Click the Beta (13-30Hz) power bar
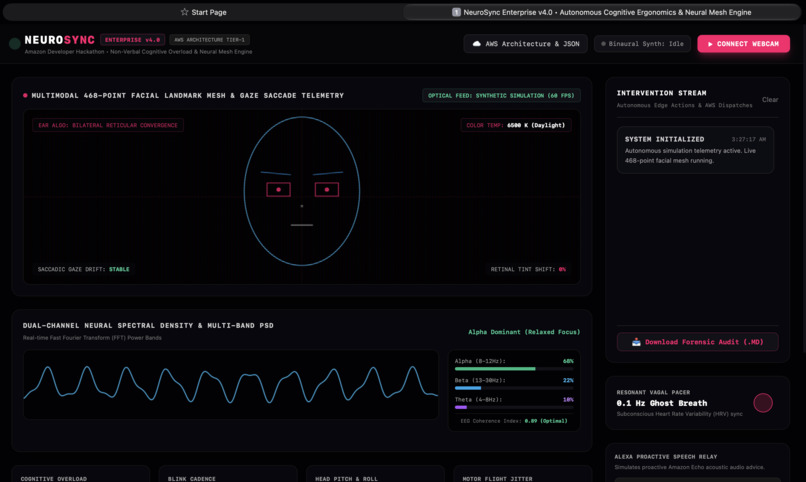Screen dimensions: 806x482 click(514, 388)
